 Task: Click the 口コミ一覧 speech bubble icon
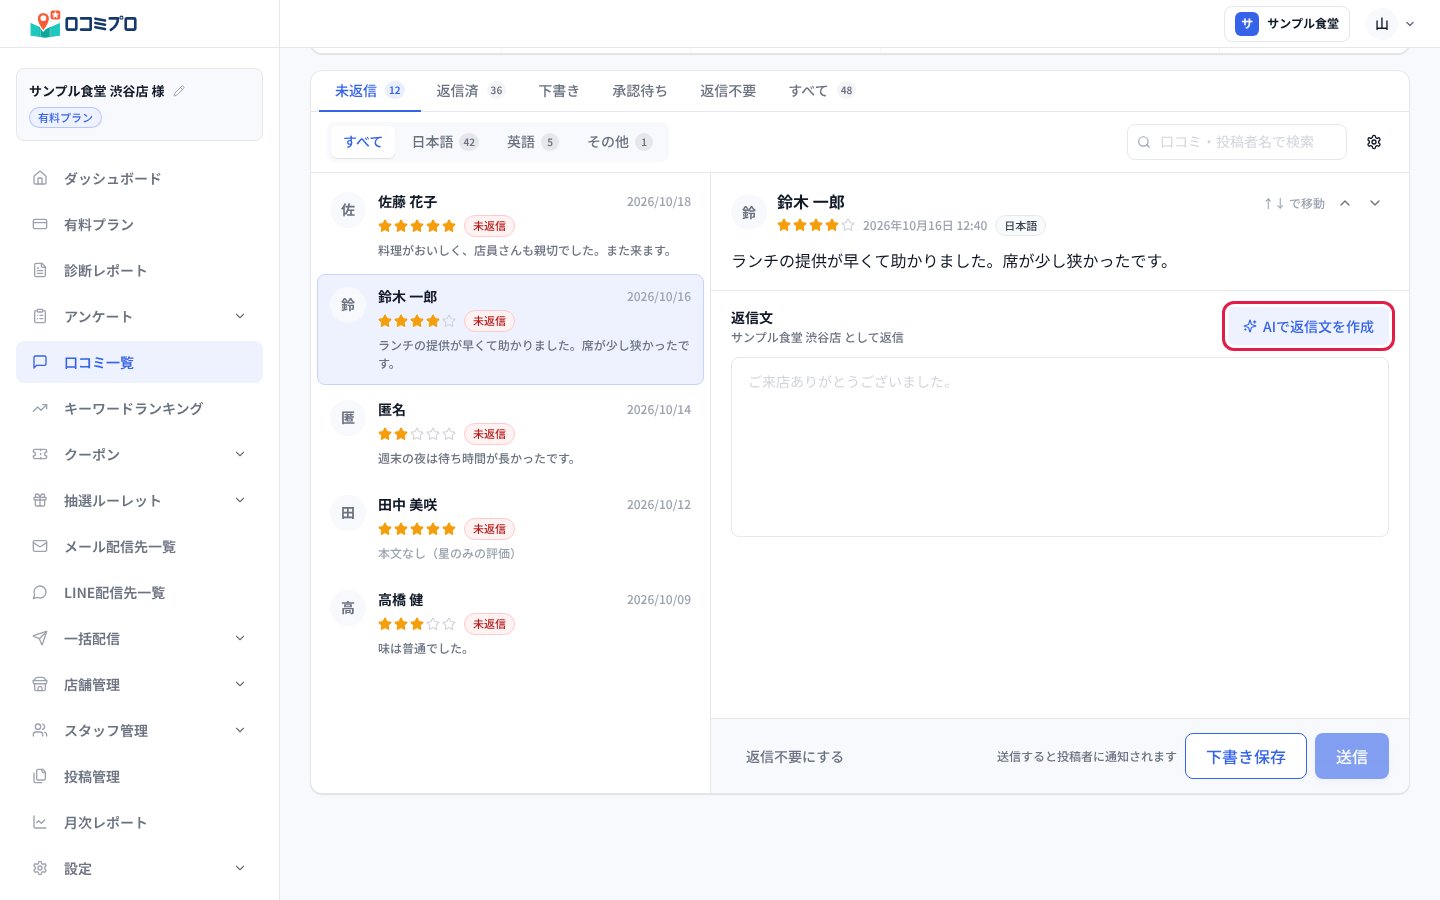[x=40, y=362]
